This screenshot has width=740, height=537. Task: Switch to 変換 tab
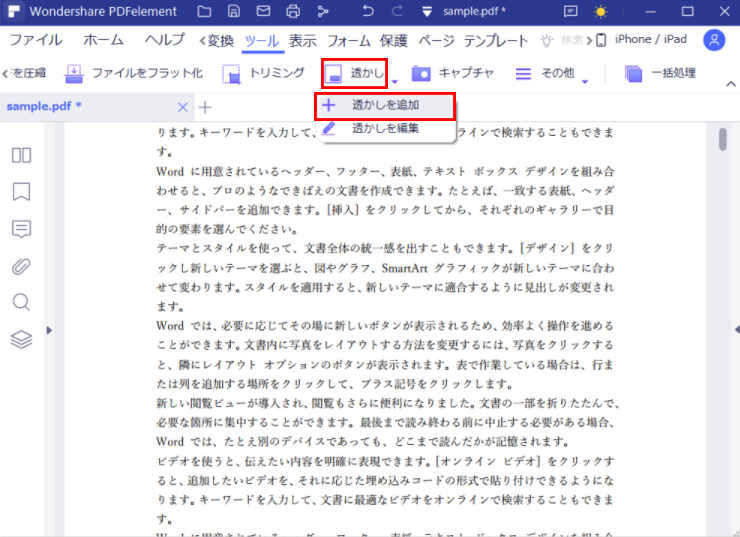point(221,41)
